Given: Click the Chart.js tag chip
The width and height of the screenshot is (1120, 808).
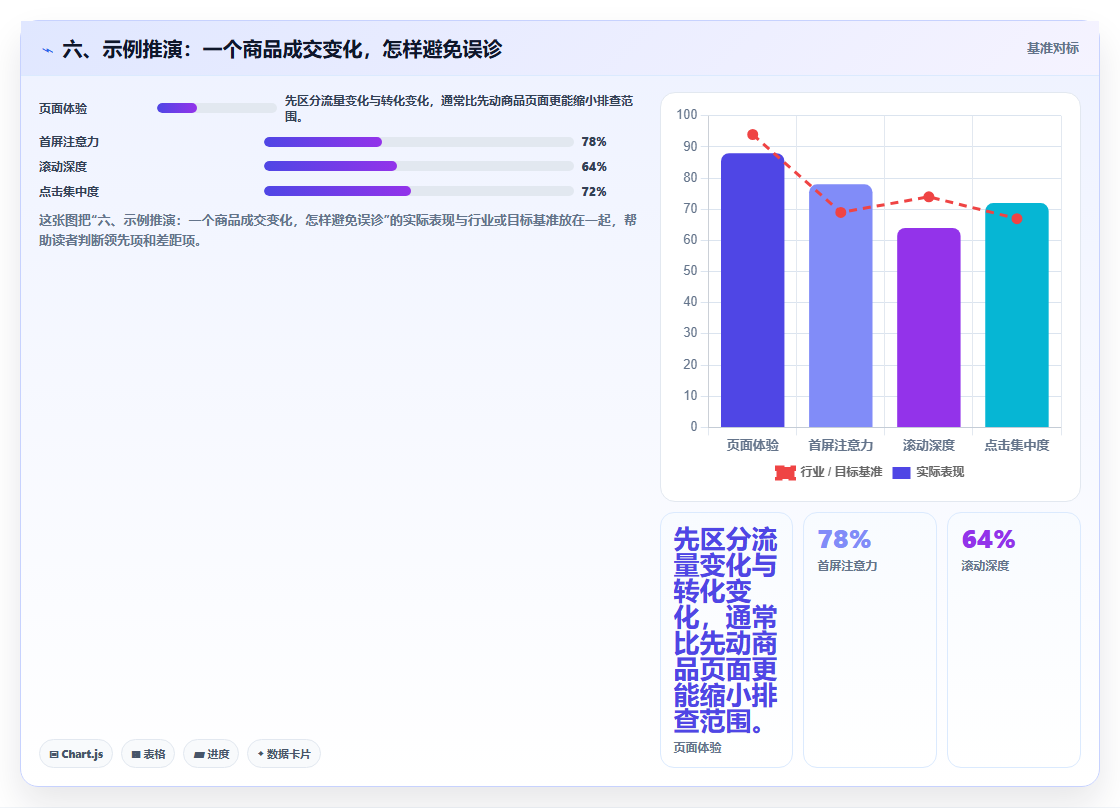Looking at the screenshot, I should pyautogui.click(x=76, y=754).
